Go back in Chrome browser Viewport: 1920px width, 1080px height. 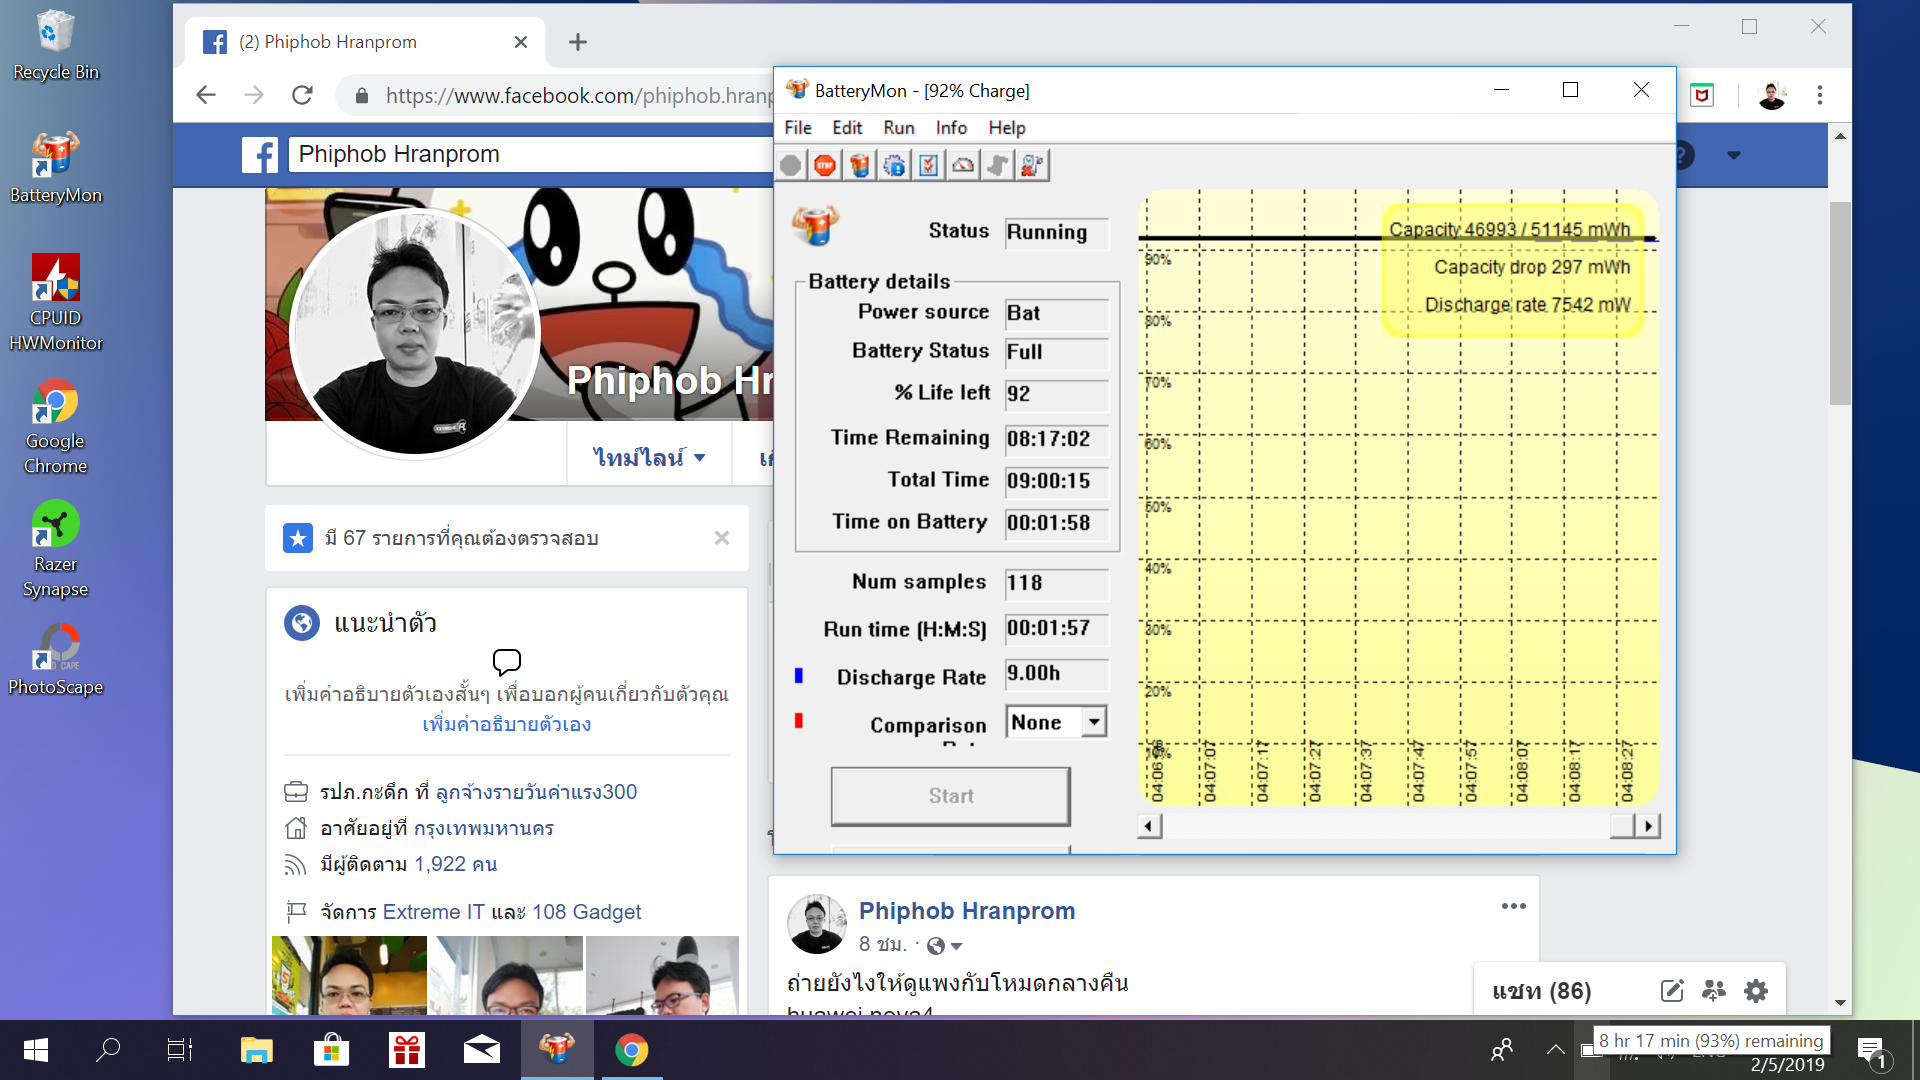pyautogui.click(x=206, y=95)
